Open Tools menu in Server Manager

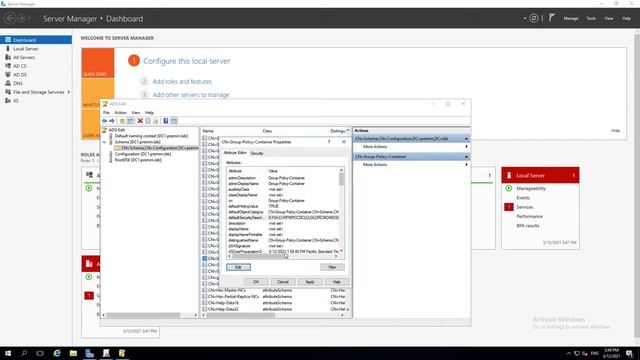coord(591,18)
